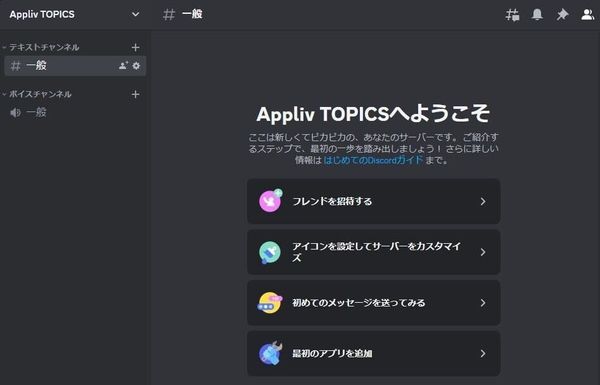Click the フレンドを招待する card

click(374, 201)
